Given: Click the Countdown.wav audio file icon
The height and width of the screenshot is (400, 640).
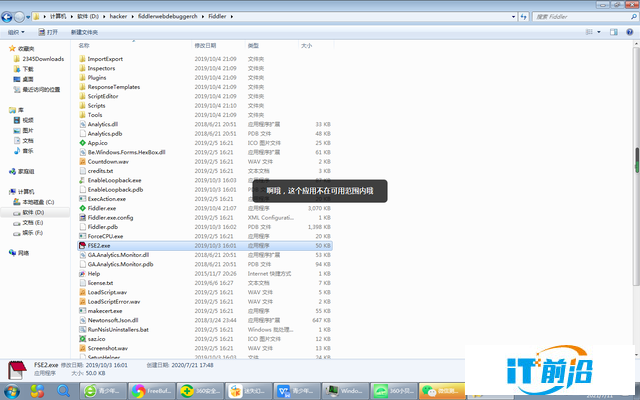Looking at the screenshot, I should (x=82, y=162).
